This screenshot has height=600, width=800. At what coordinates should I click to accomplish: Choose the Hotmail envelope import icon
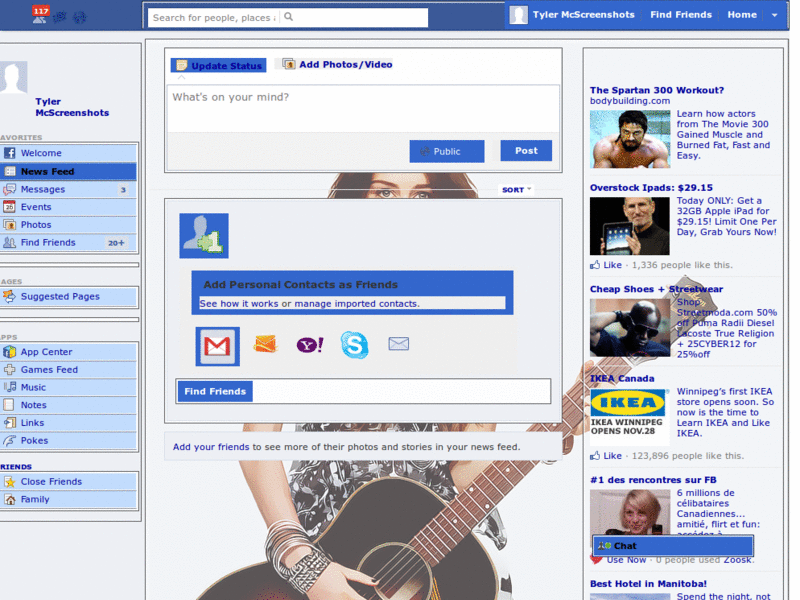click(265, 344)
